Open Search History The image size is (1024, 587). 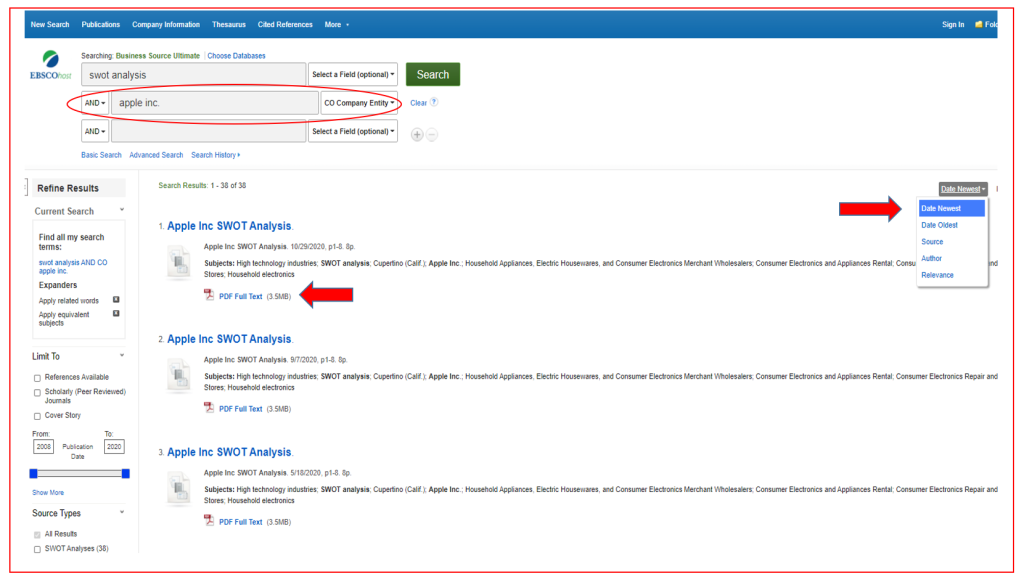[x=216, y=155]
